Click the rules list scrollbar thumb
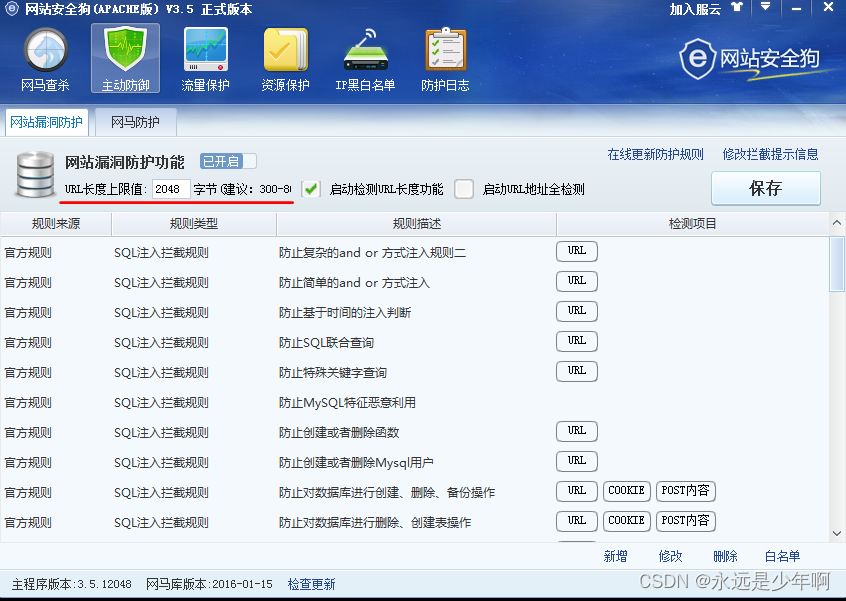This screenshot has width=846, height=601. coord(837,264)
